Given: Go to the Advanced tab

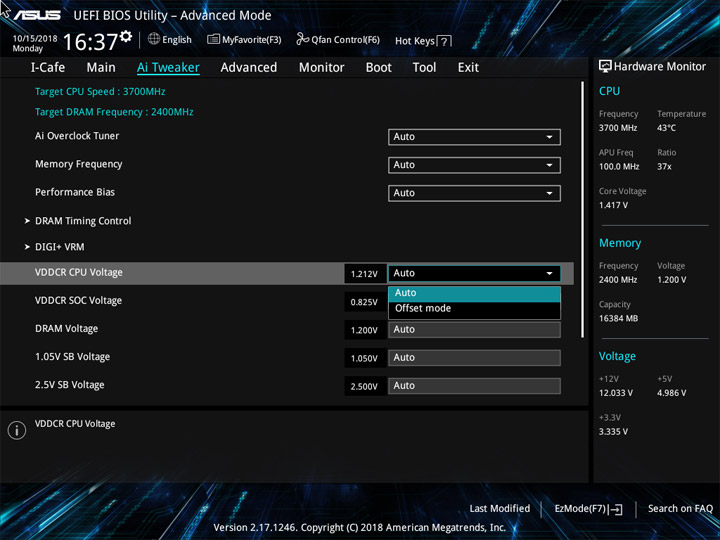Looking at the screenshot, I should click(x=249, y=68).
